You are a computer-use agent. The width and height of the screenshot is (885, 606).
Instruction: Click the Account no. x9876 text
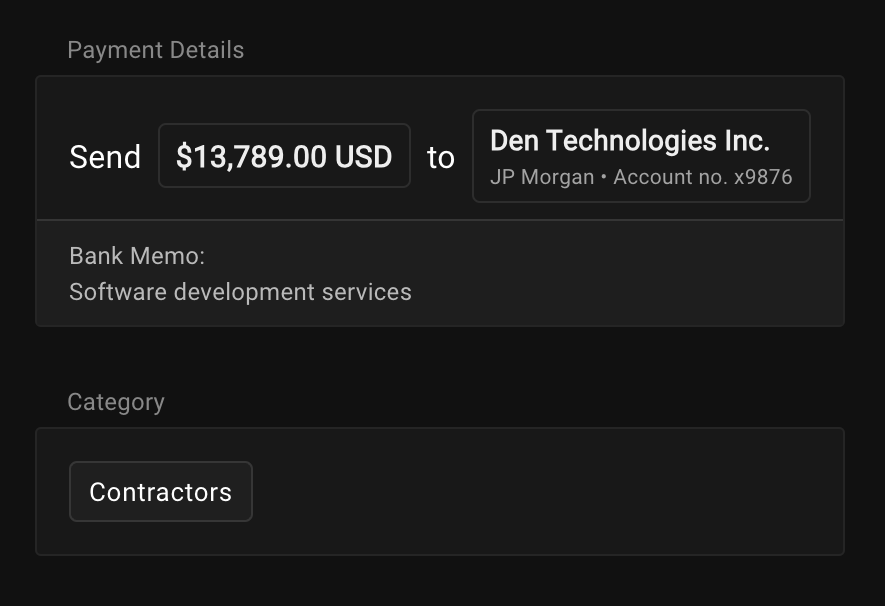(x=703, y=177)
